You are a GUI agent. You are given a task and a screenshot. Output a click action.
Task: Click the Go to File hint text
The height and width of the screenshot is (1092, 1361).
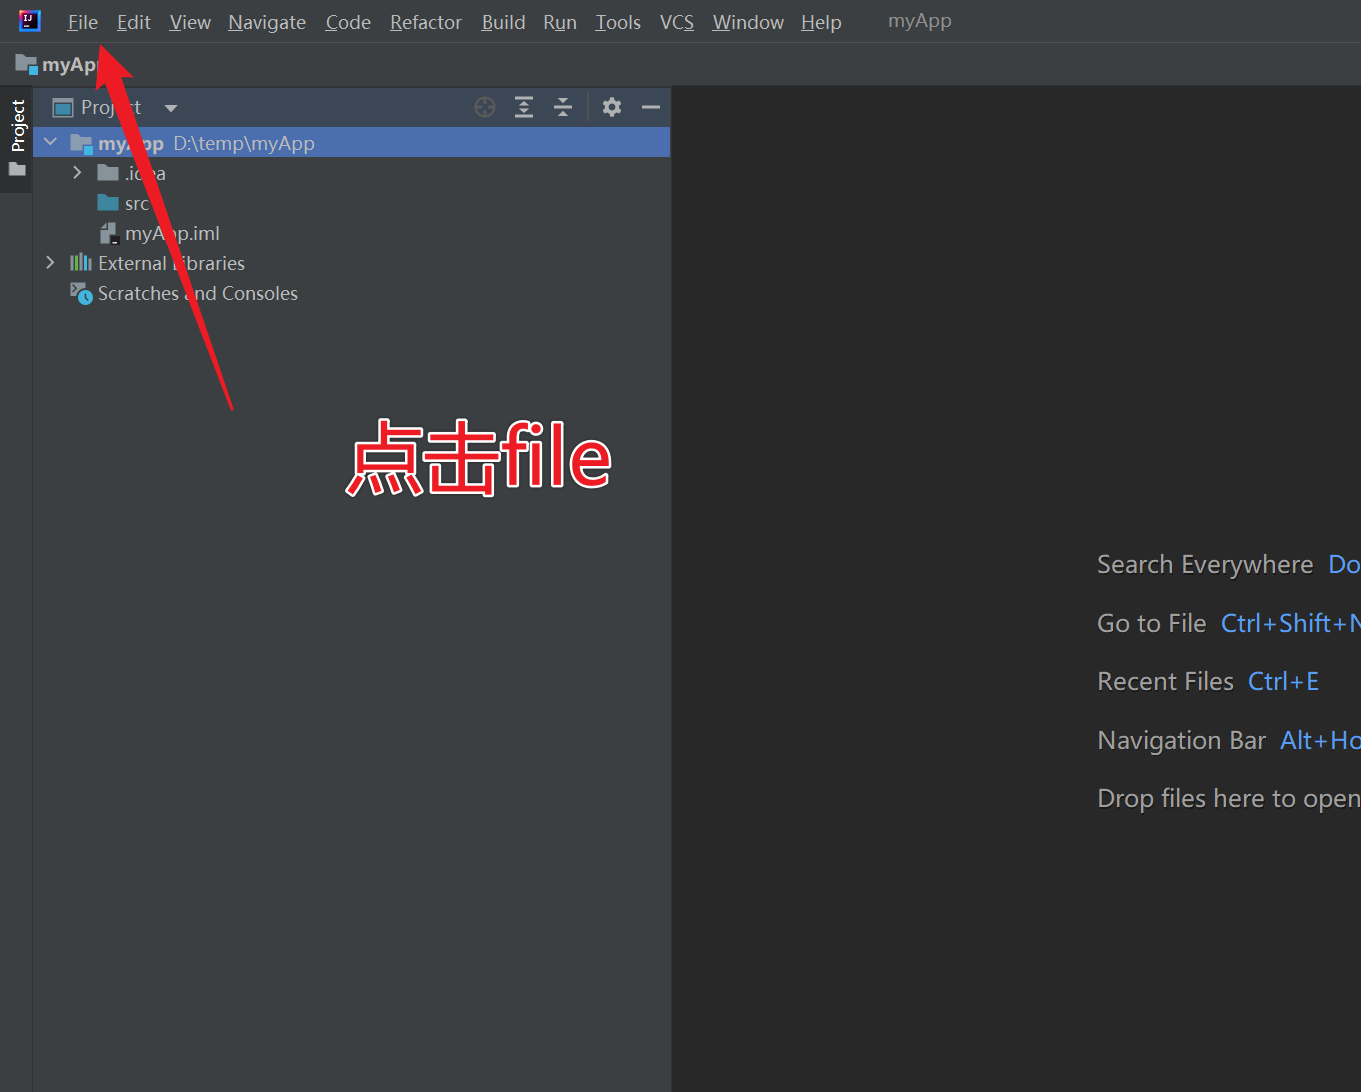tap(1152, 624)
